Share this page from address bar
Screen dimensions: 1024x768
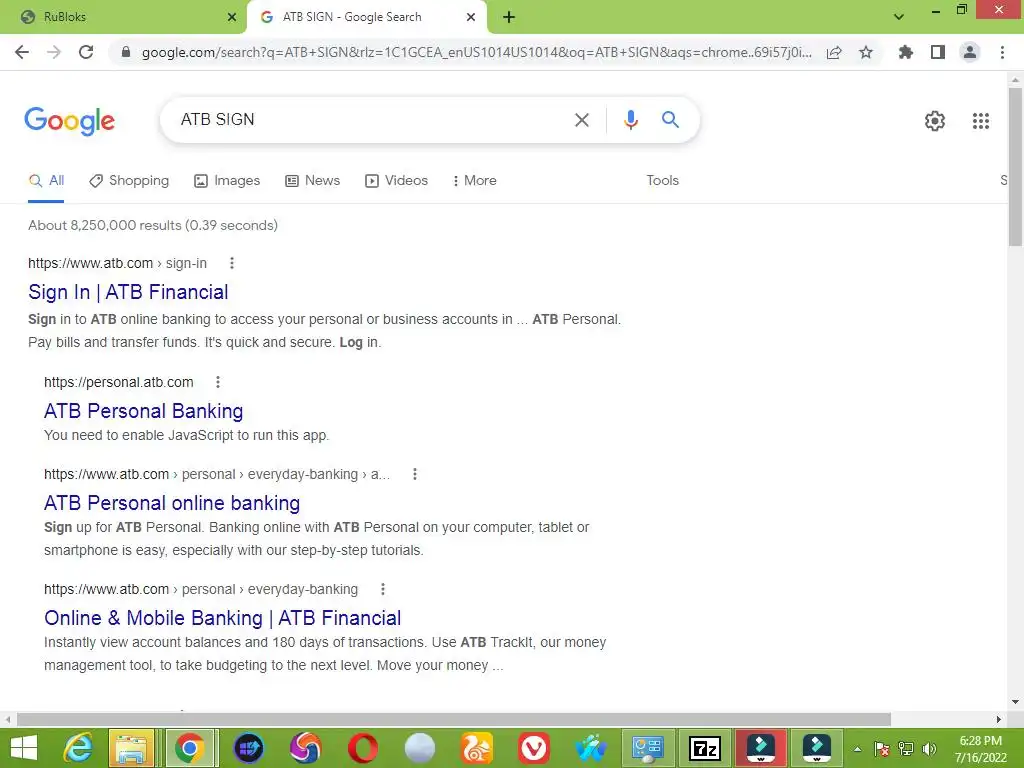[834, 52]
